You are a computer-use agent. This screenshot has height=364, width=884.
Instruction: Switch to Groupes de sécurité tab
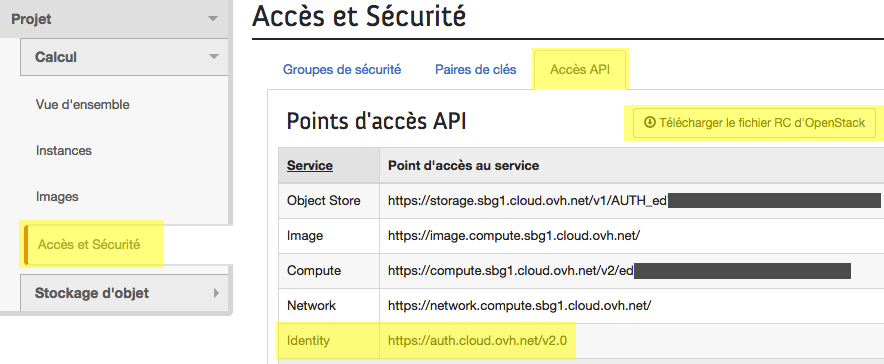[x=342, y=70]
